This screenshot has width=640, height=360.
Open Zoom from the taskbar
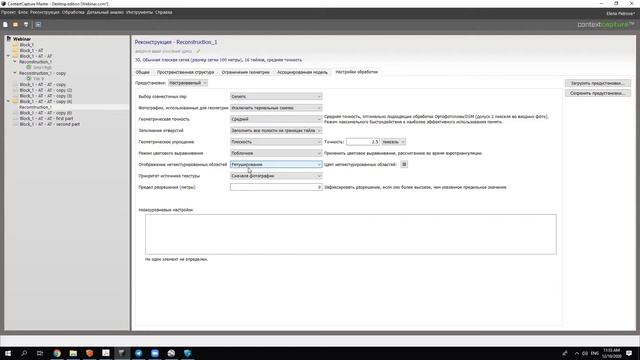[155, 353]
